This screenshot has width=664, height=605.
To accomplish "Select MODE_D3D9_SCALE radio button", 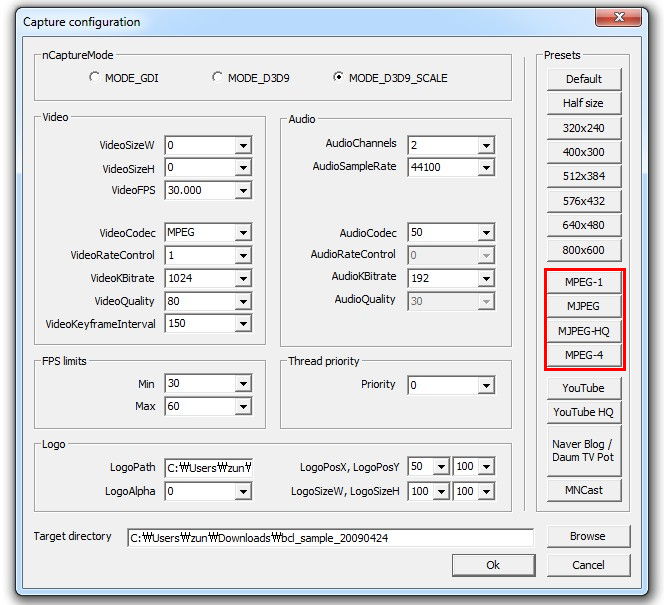I will [x=338, y=78].
